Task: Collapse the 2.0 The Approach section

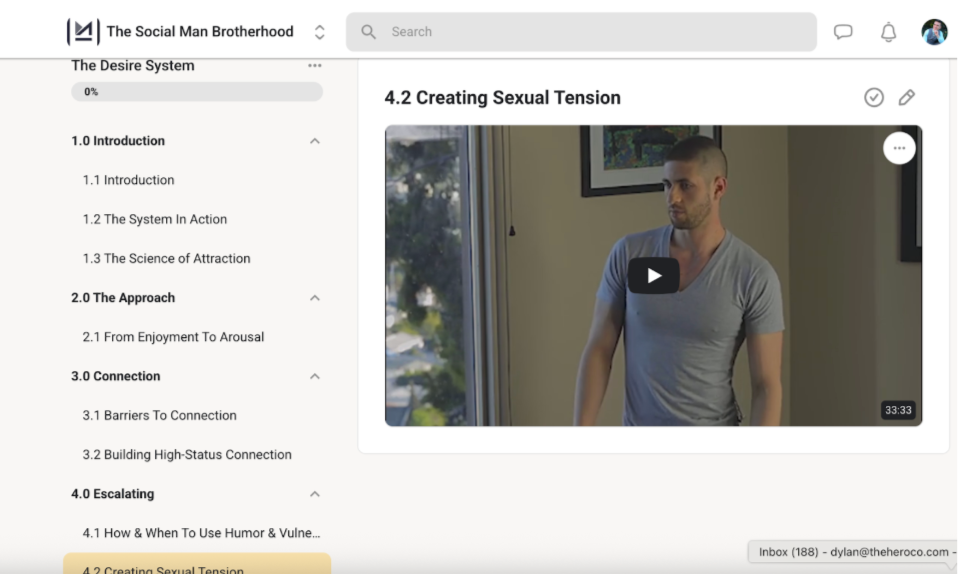Action: pyautogui.click(x=315, y=298)
